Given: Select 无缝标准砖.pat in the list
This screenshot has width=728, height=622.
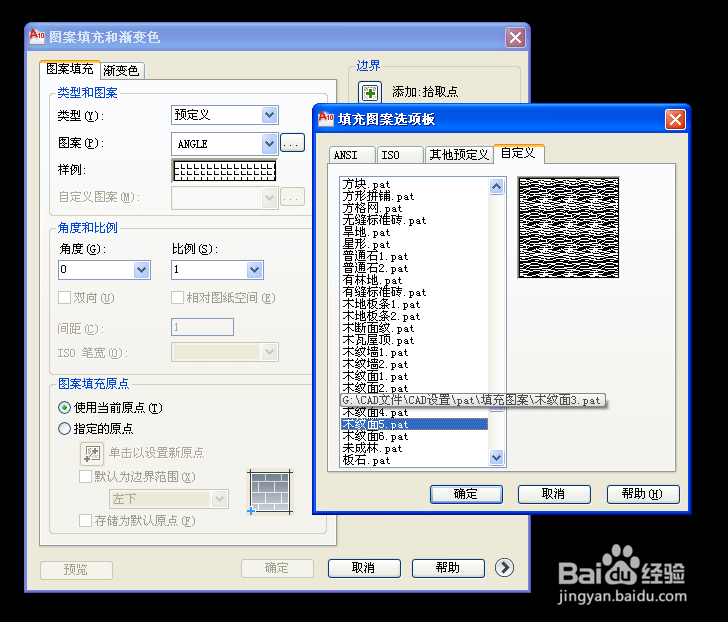Looking at the screenshot, I should coord(384,220).
